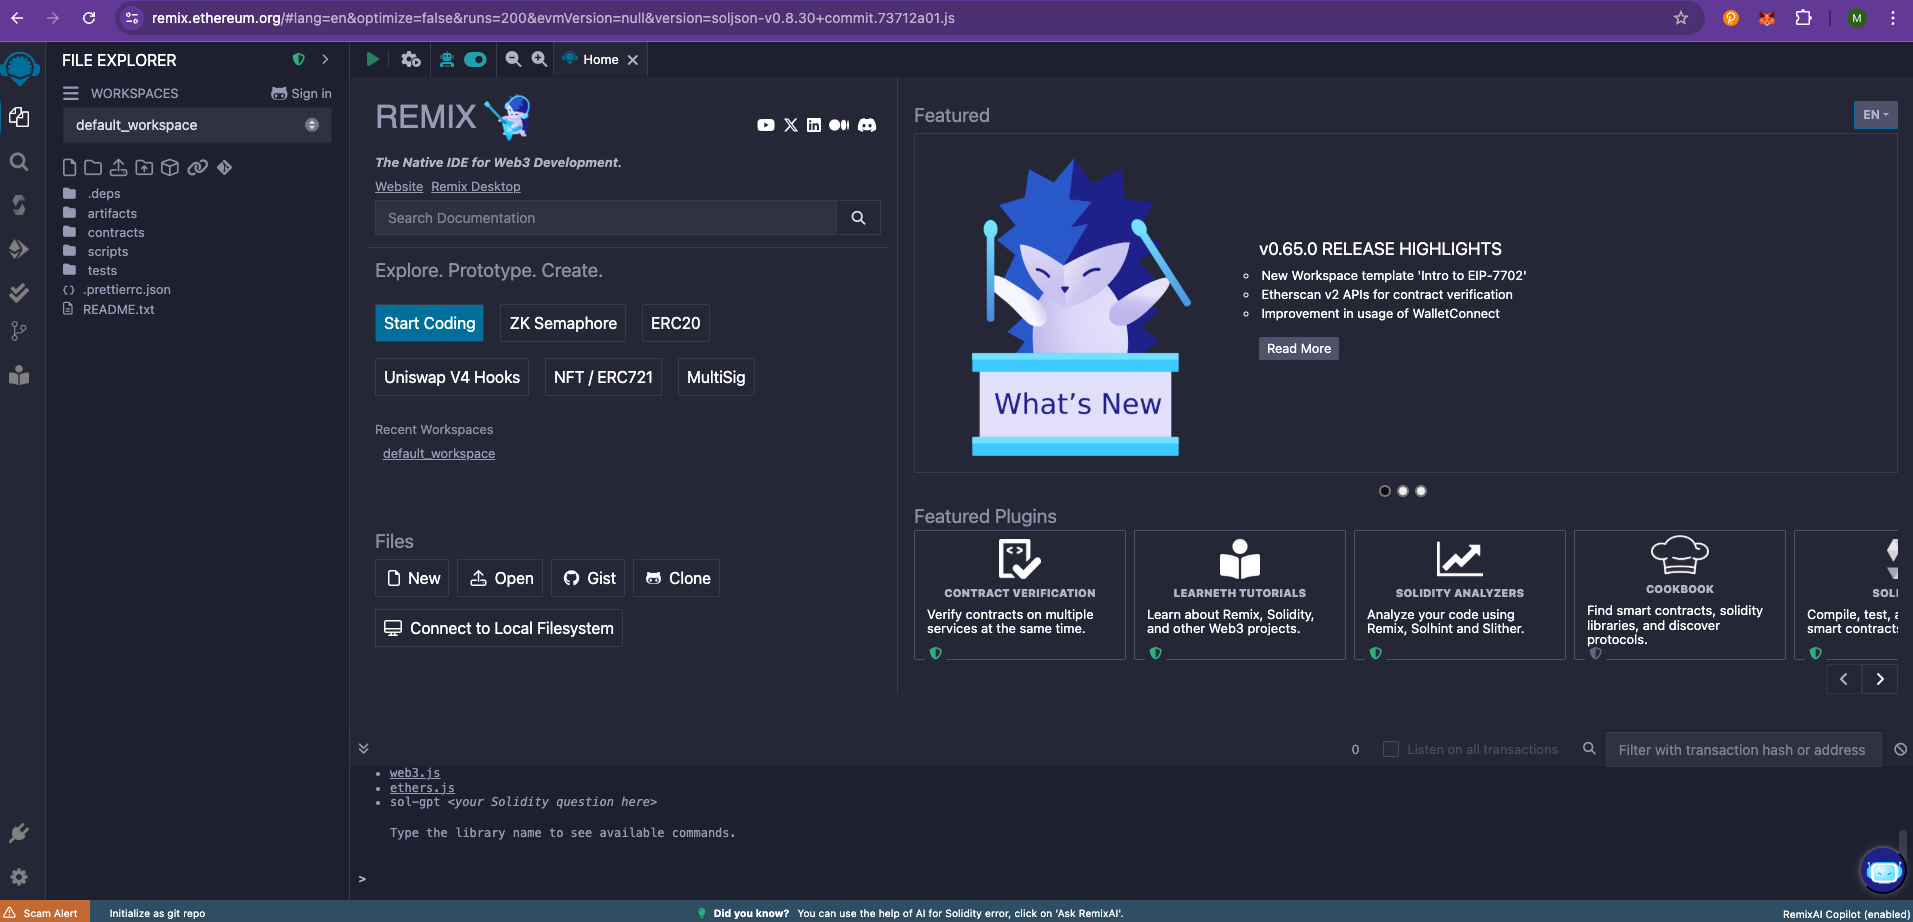Check Listen on all transactions
1913x922 pixels.
pyautogui.click(x=1390, y=749)
